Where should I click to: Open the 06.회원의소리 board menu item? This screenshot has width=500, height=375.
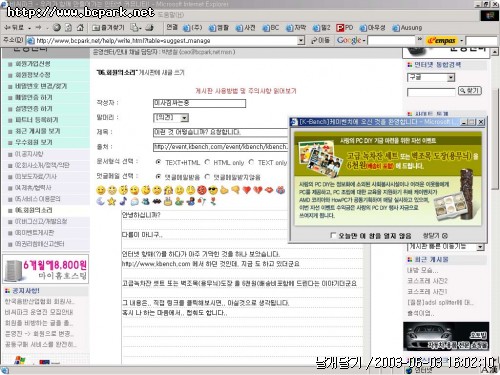33,210
